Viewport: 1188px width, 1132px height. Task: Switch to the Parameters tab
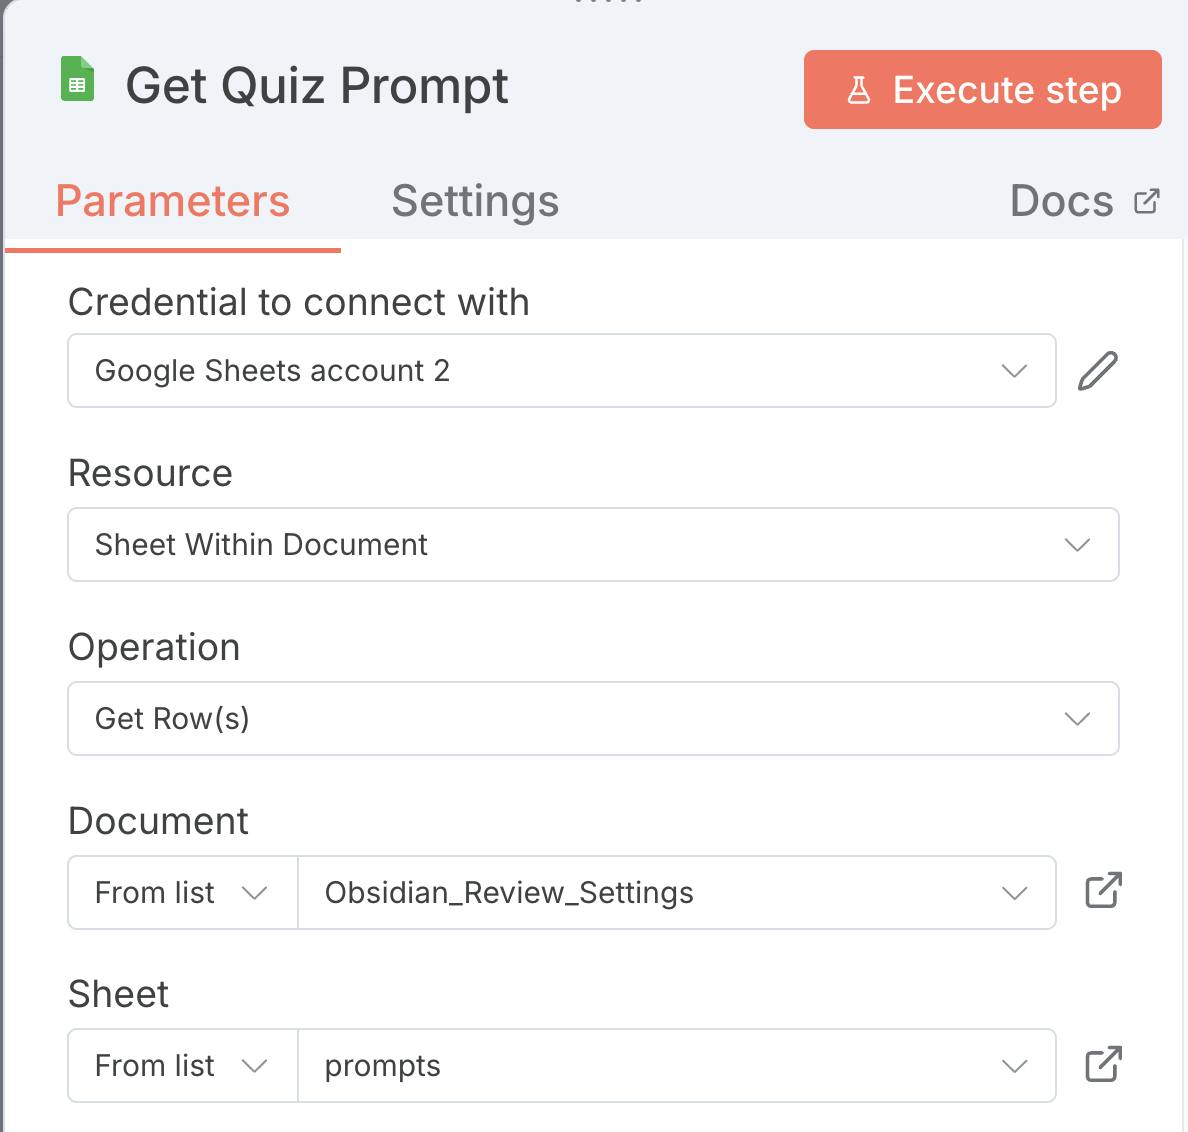tap(172, 201)
